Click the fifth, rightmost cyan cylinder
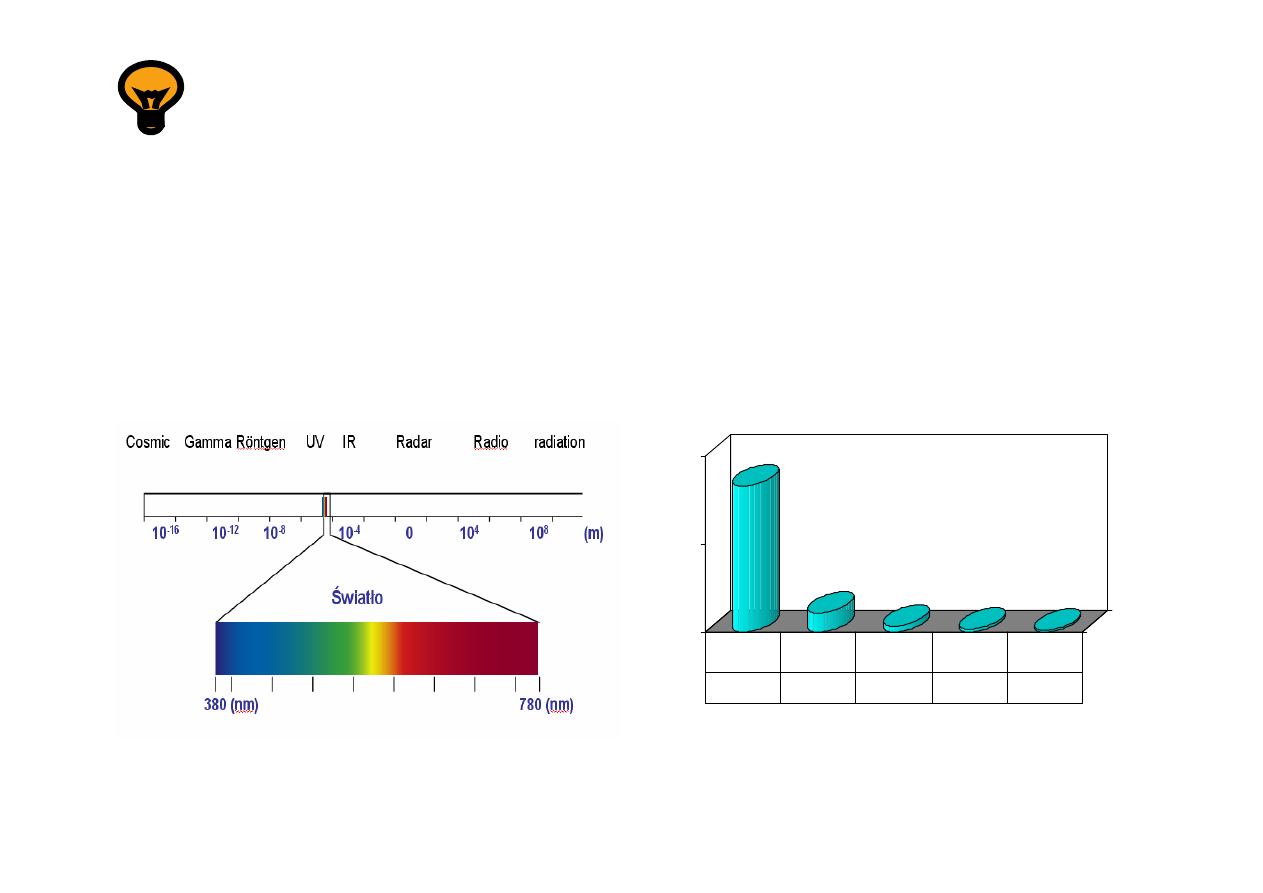 tap(1057, 620)
